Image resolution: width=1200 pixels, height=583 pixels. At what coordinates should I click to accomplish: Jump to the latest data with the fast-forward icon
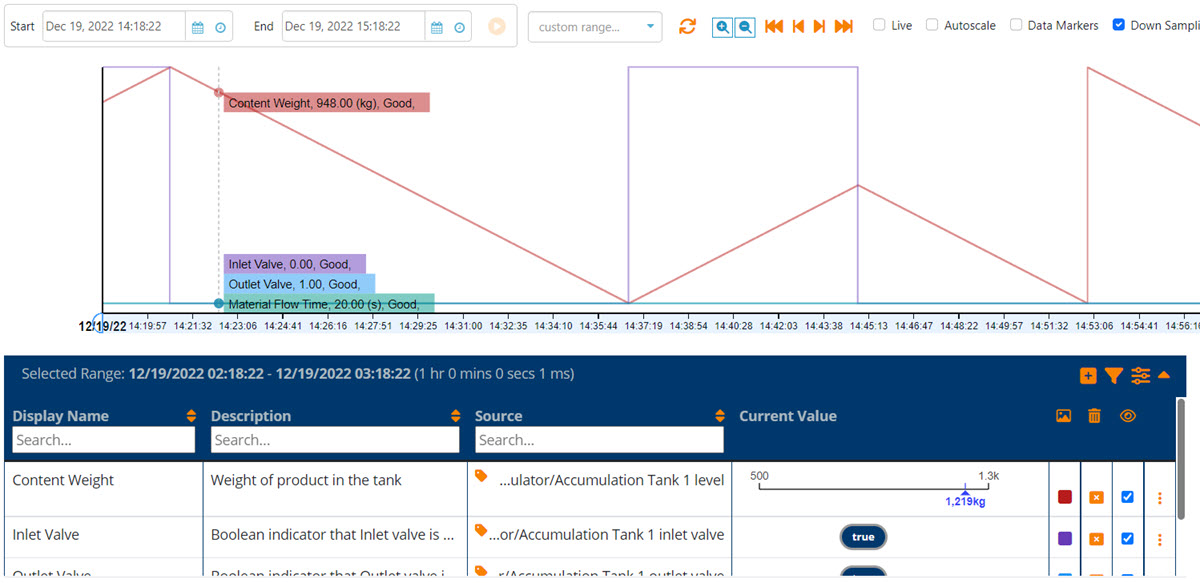click(844, 27)
